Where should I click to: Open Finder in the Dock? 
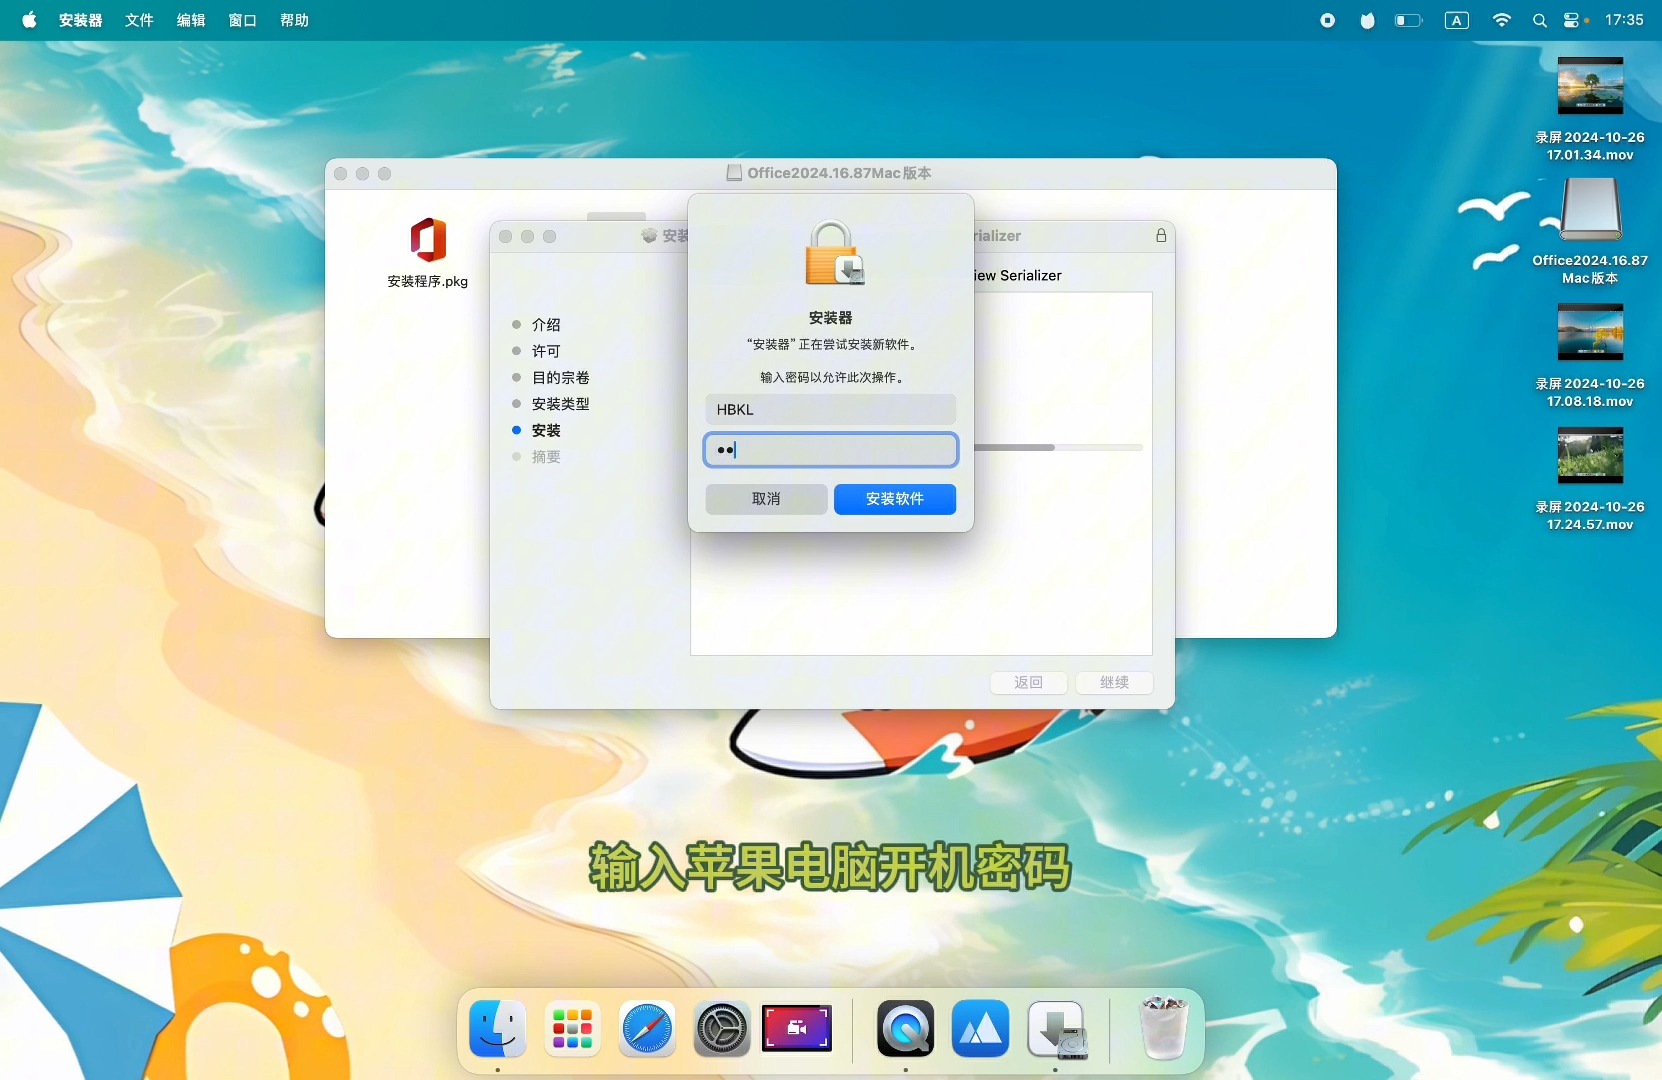(x=498, y=1029)
